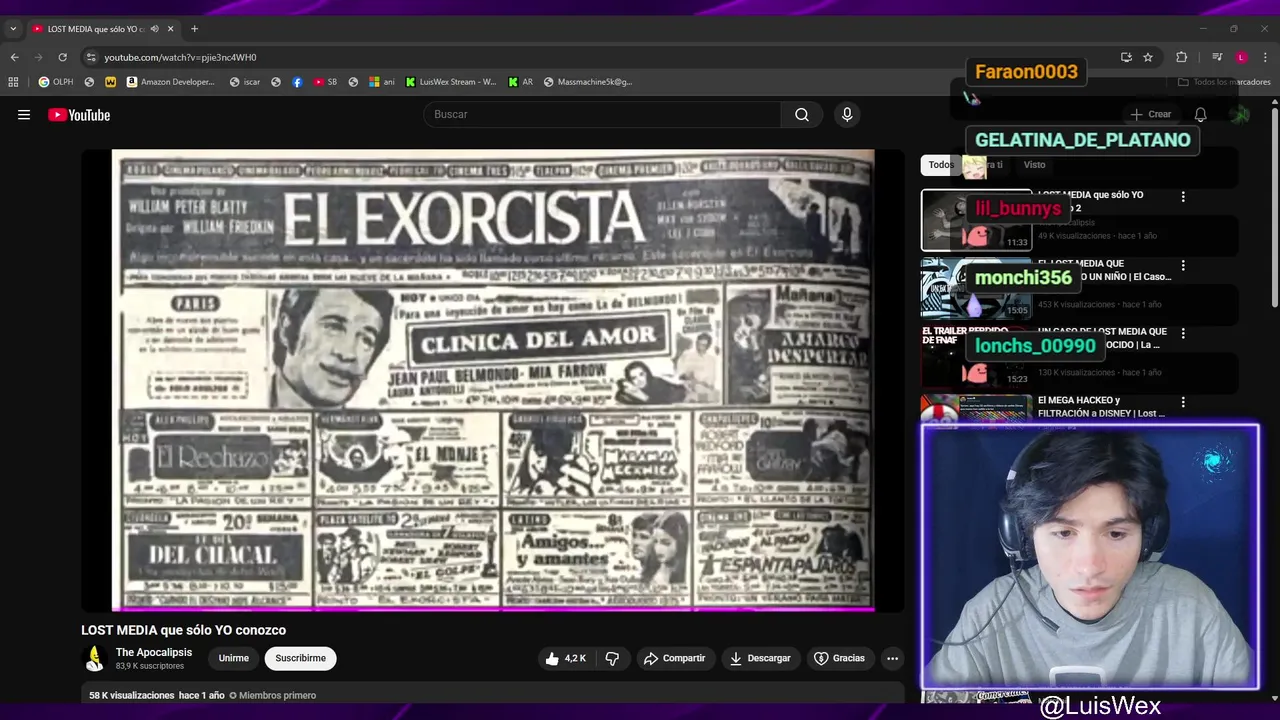
Task: Open the apps grid in bookmarks bar
Action: 13,82
